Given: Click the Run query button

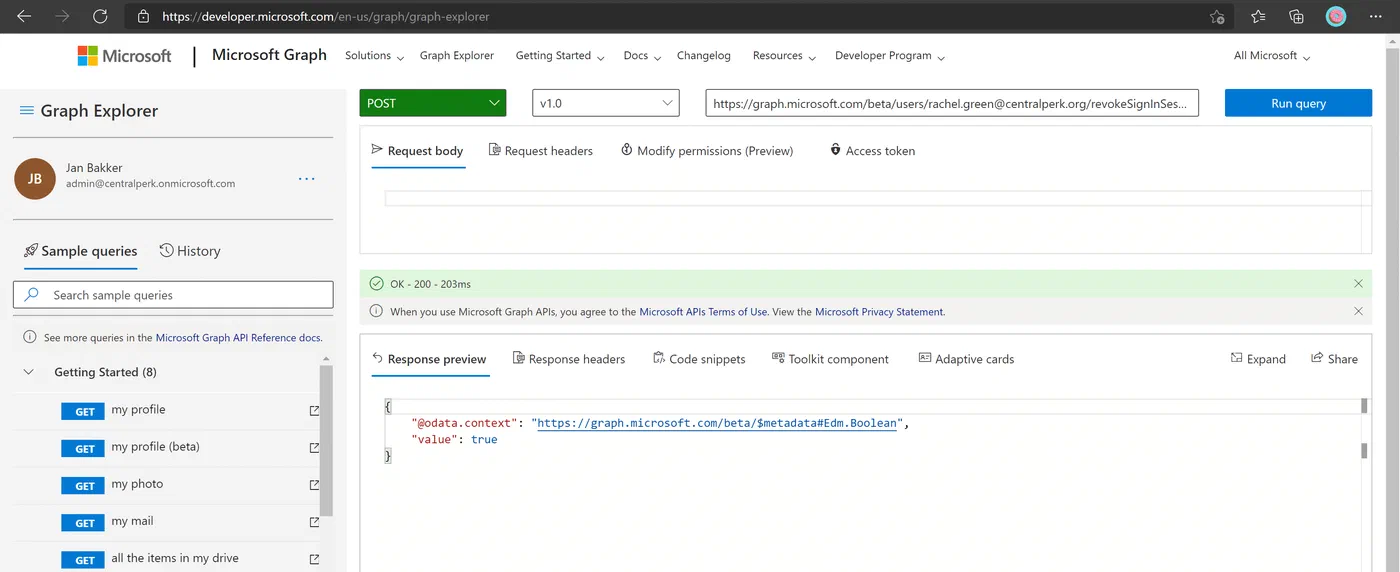Looking at the screenshot, I should pos(1298,103).
